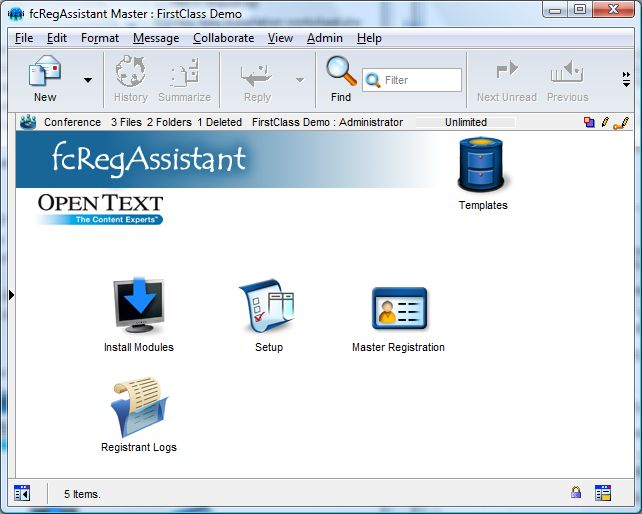Click the Next Unread button
Screen dimensions: 642x514
[x=506, y=80]
